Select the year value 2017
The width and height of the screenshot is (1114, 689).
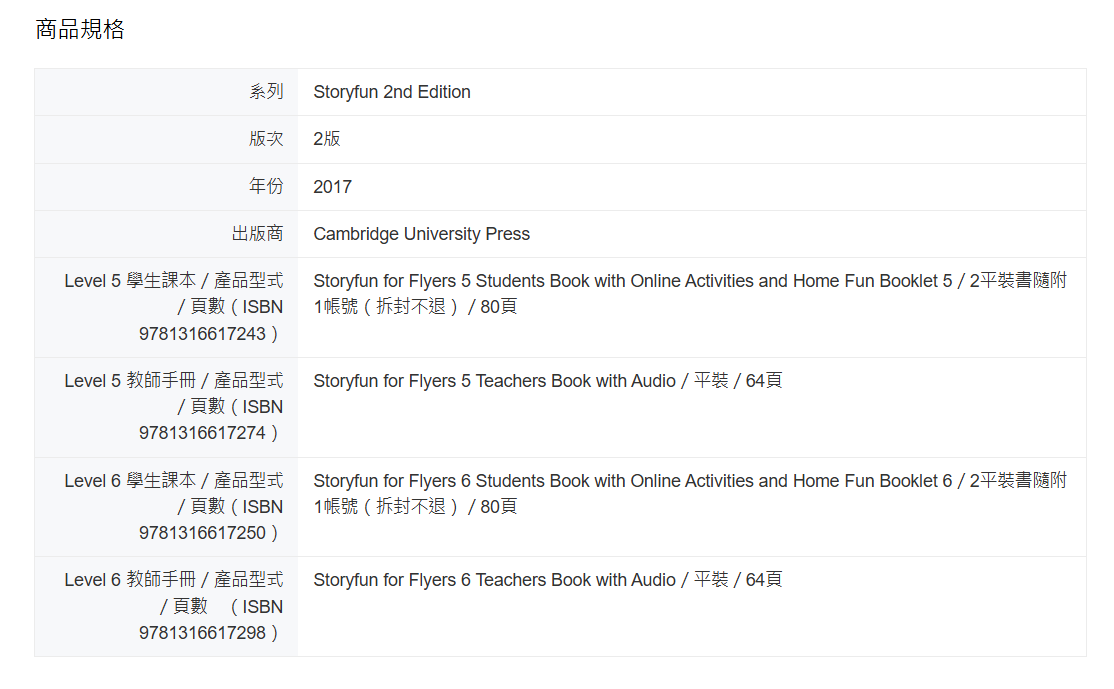coord(332,187)
